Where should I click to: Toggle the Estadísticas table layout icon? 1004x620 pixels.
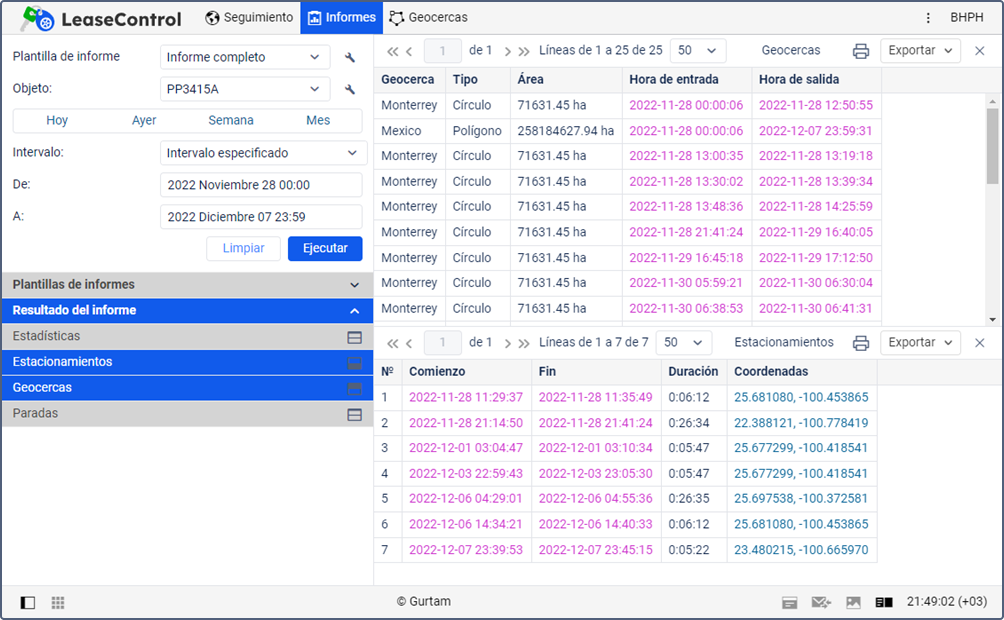[354, 337]
